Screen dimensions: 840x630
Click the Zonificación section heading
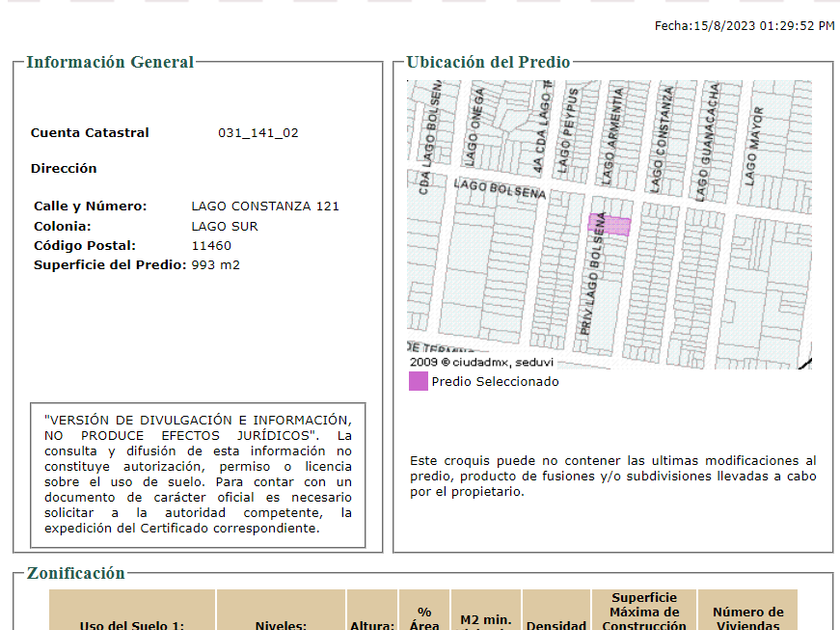[76, 573]
